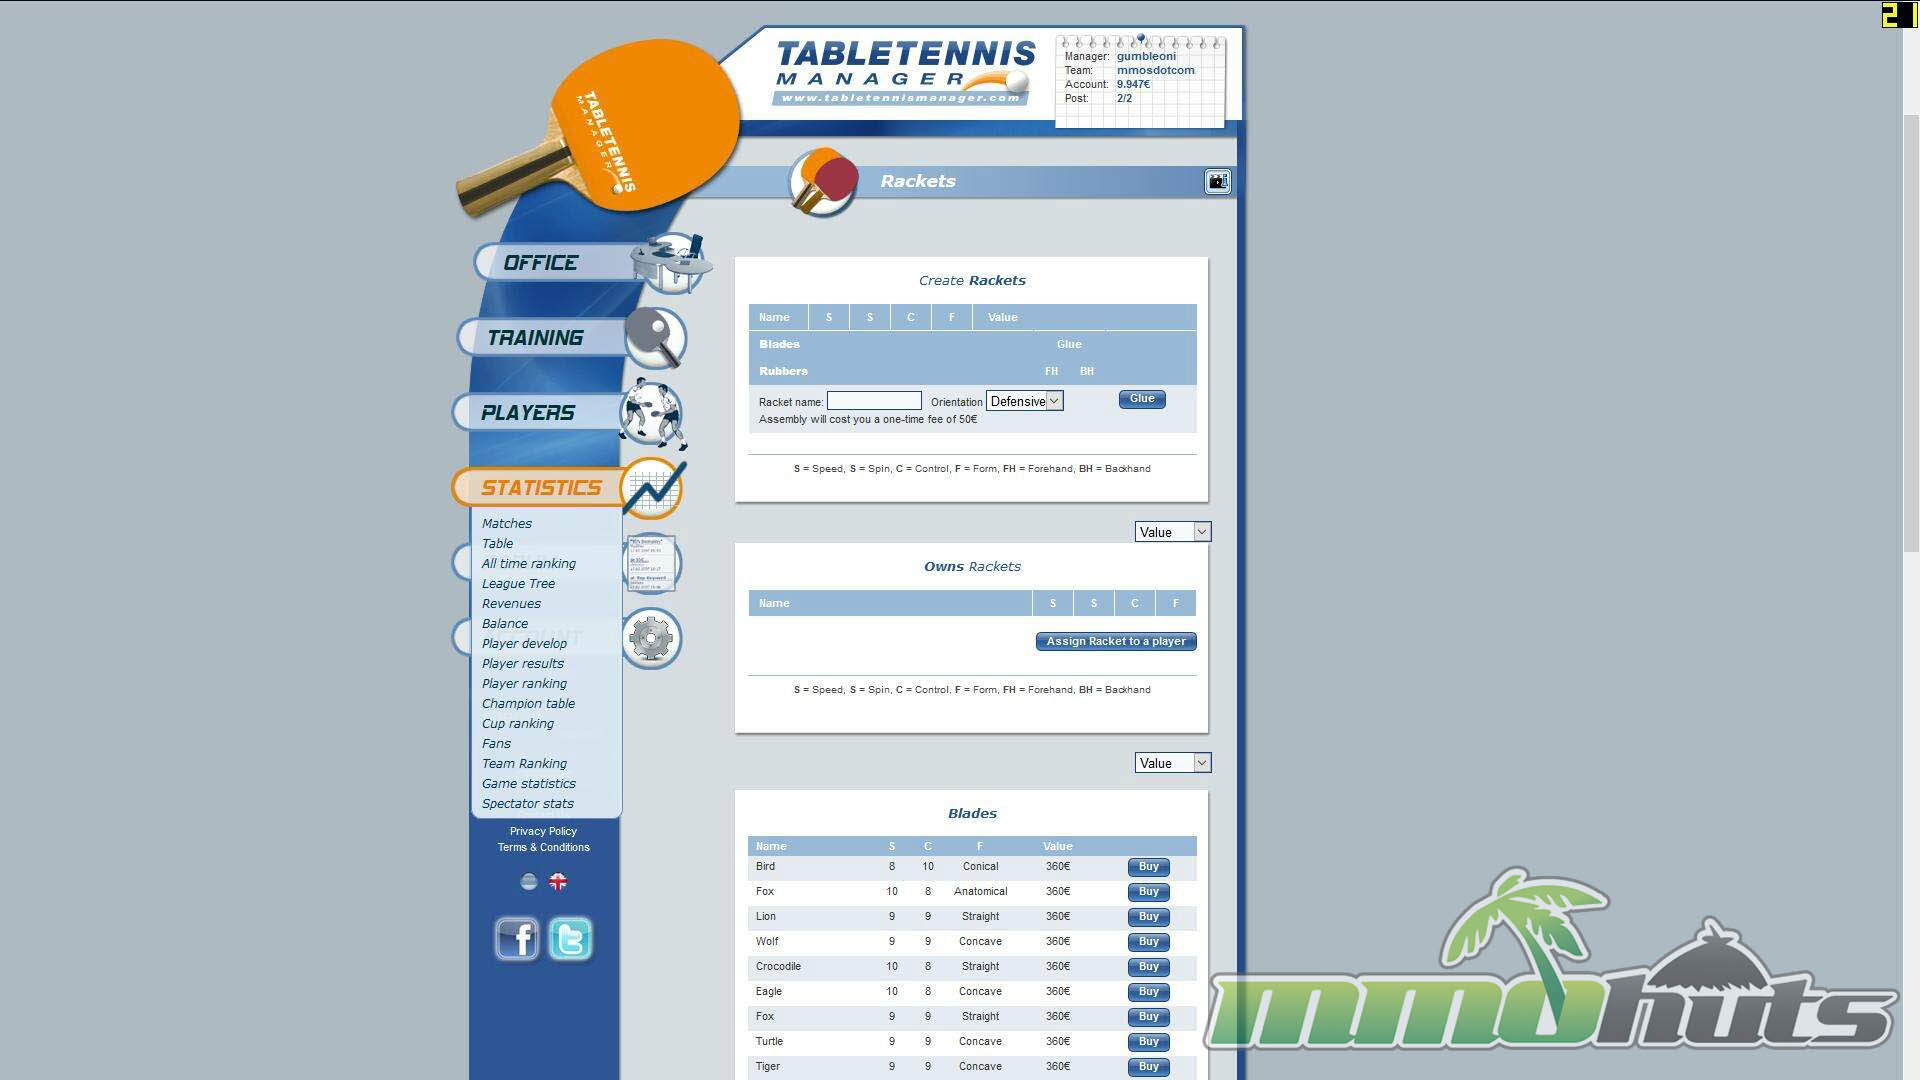Buy the Bird blade
The width and height of the screenshot is (1920, 1080).
[1148, 867]
